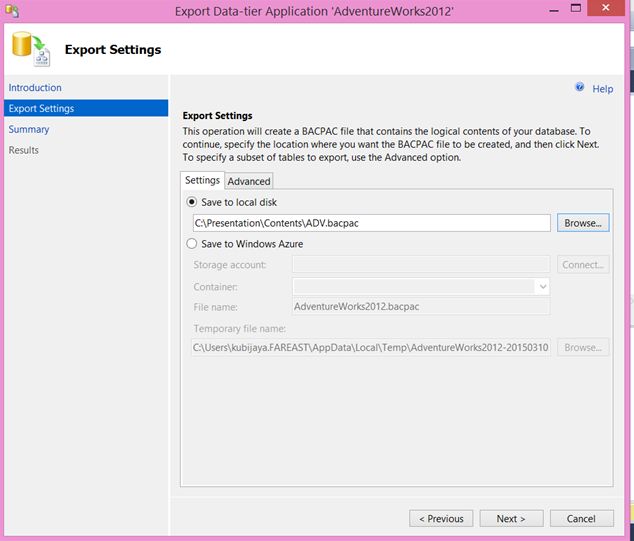Click the Previous button
The height and width of the screenshot is (541, 634).
(441, 518)
